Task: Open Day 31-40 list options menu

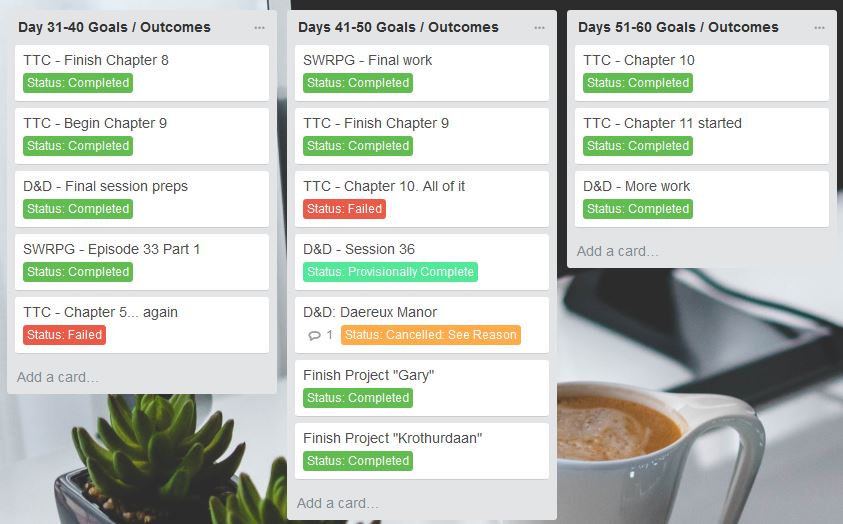Action: tap(260, 27)
